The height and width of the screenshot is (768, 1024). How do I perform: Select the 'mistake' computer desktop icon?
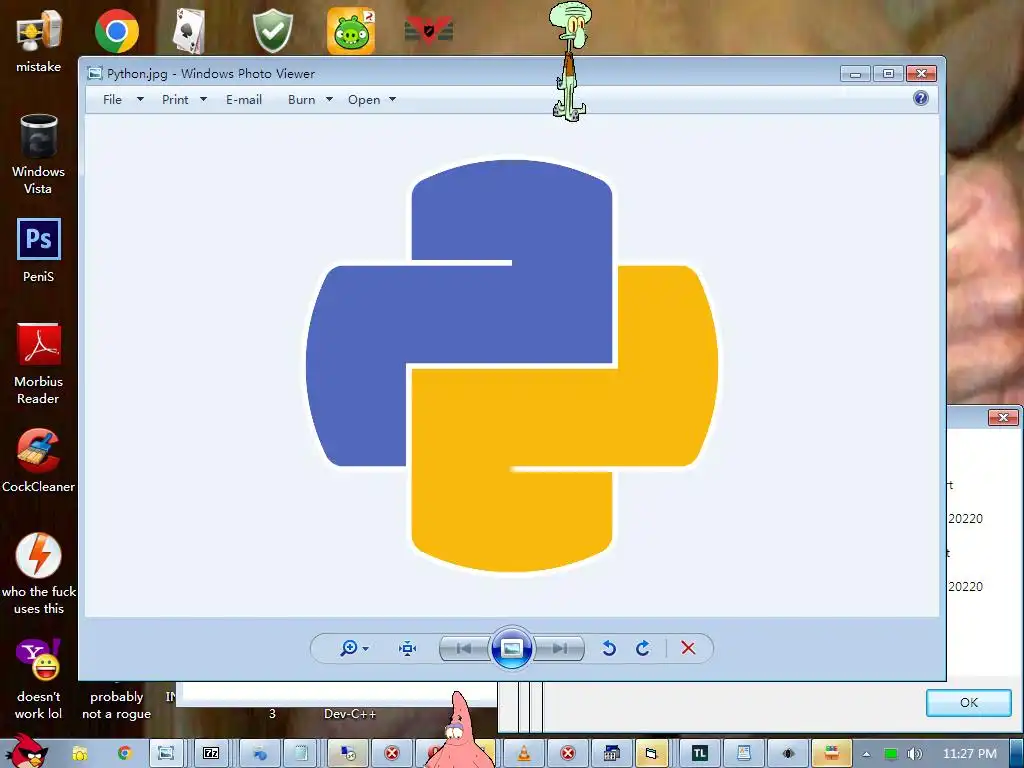coord(39,40)
